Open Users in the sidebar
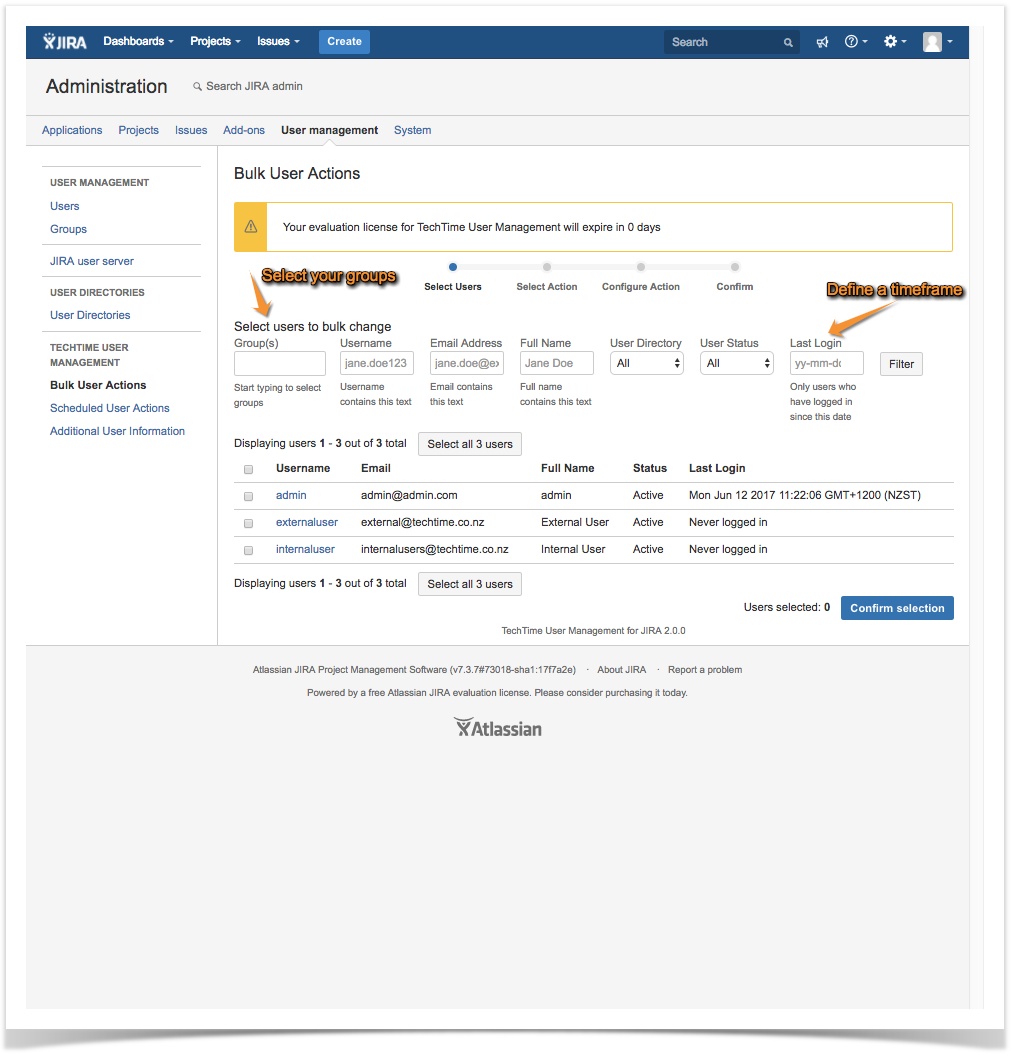Viewport: 1018px width, 1058px height. pyautogui.click(x=65, y=207)
